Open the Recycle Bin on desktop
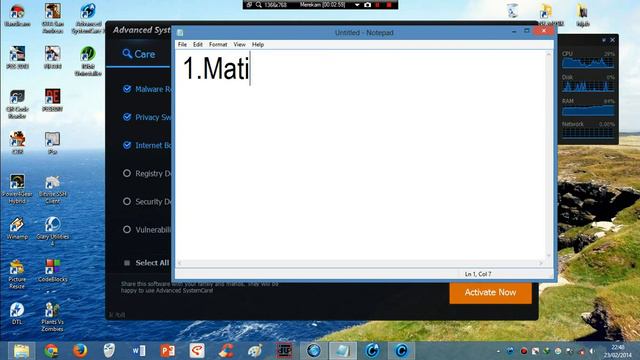 (512, 10)
